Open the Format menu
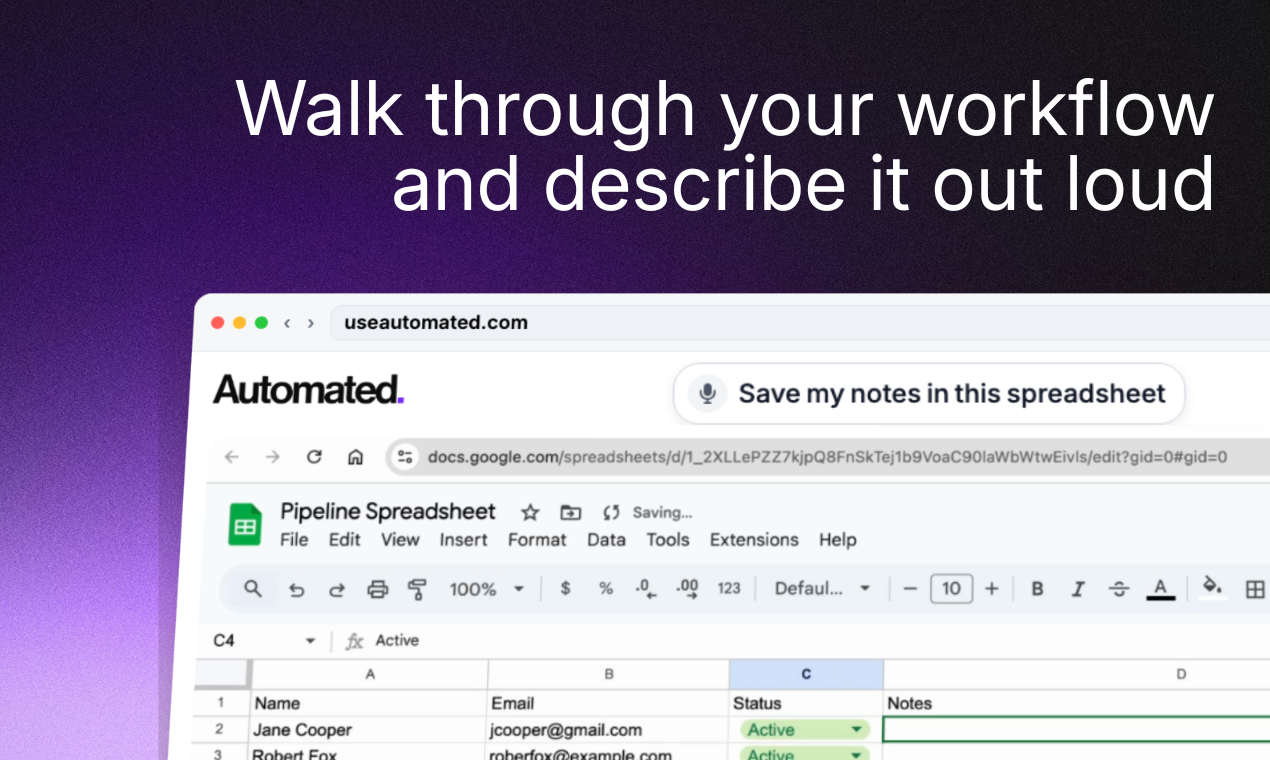Viewport: 1270px width, 760px height. point(536,539)
